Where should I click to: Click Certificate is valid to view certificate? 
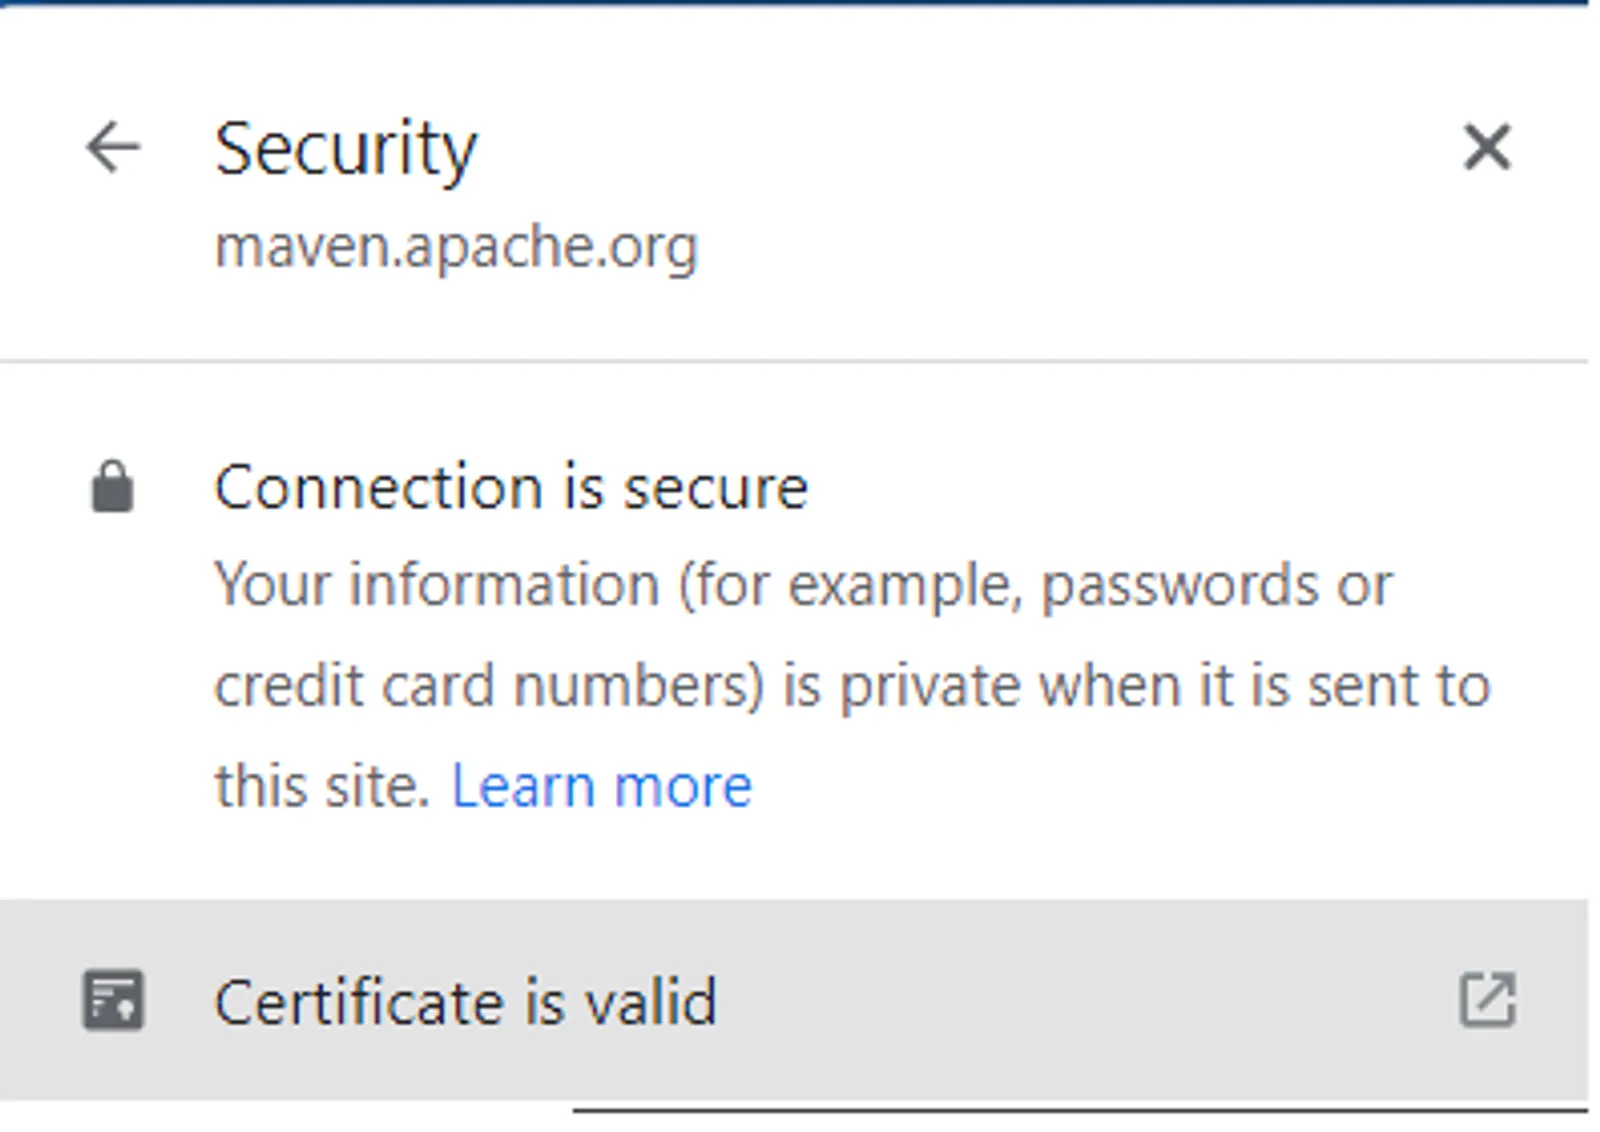click(x=467, y=1003)
